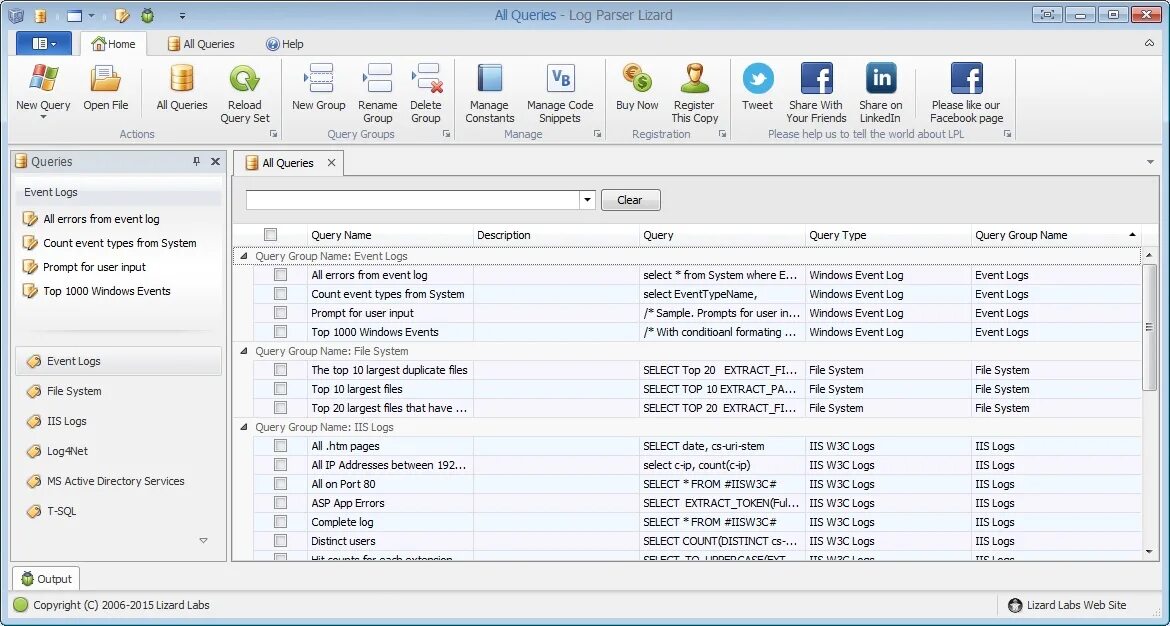The width and height of the screenshot is (1170, 626).
Task: Open quick access toolbar customize dropdown
Action: click(x=182, y=15)
